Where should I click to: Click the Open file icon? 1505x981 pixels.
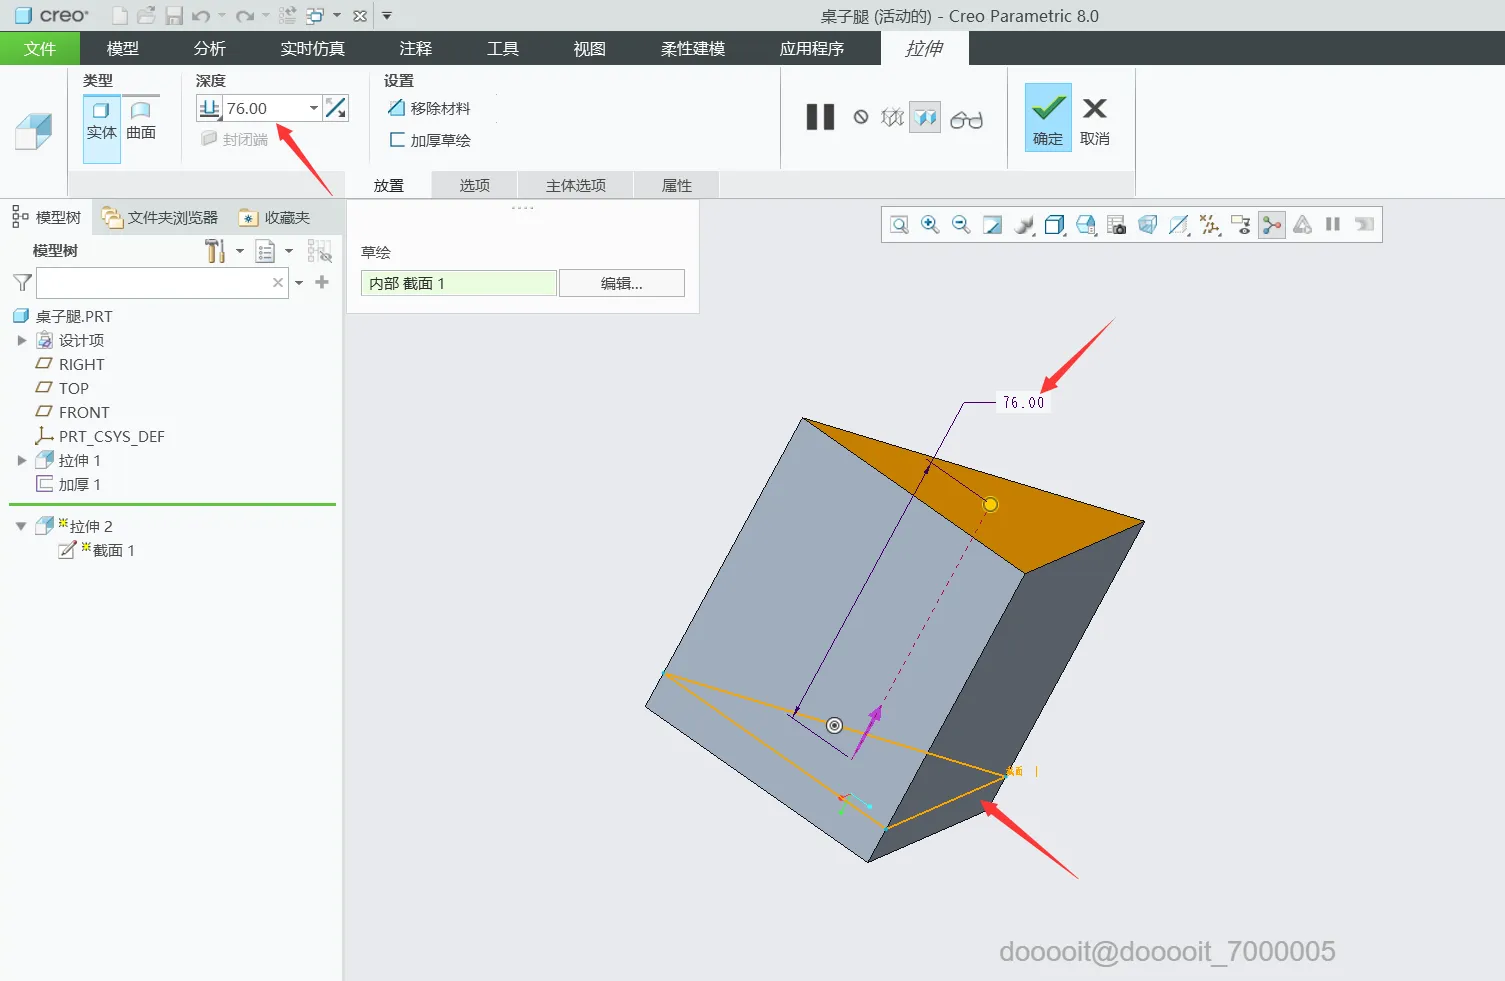pyautogui.click(x=147, y=16)
